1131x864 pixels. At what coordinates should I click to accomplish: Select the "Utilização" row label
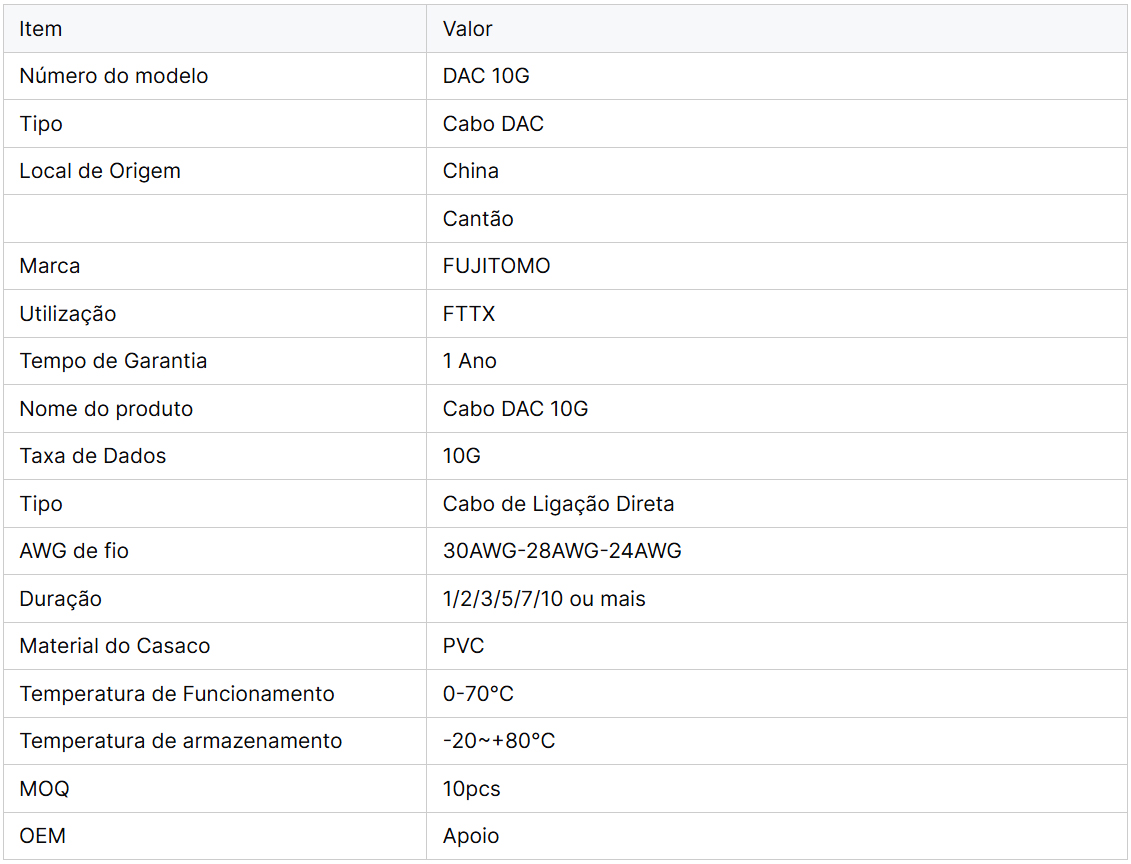pyautogui.click(x=68, y=314)
